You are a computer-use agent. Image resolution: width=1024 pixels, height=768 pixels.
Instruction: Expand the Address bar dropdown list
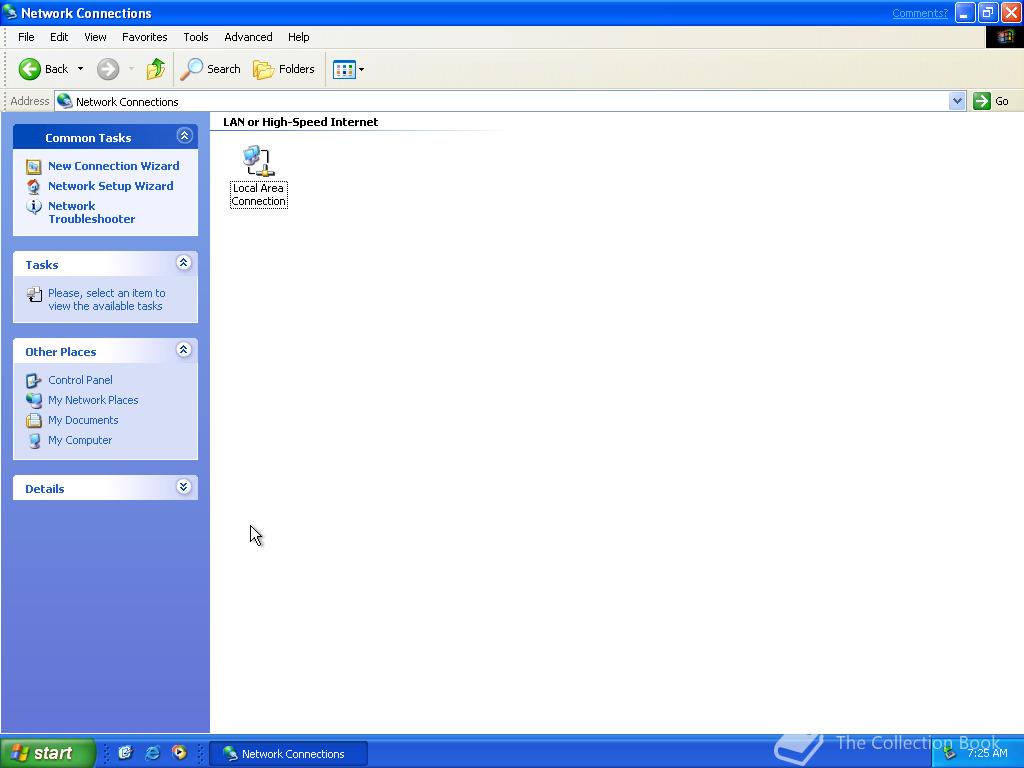pyautogui.click(x=957, y=101)
